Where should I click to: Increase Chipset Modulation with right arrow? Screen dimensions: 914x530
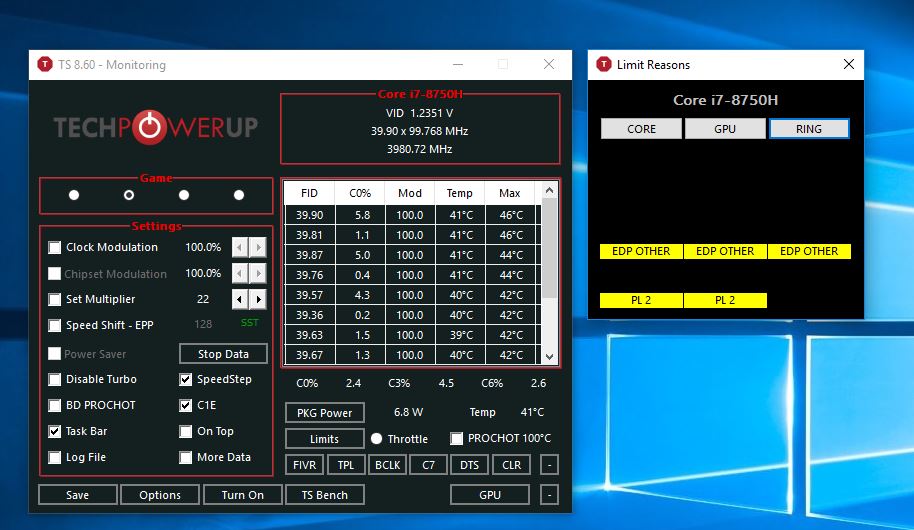(x=258, y=273)
